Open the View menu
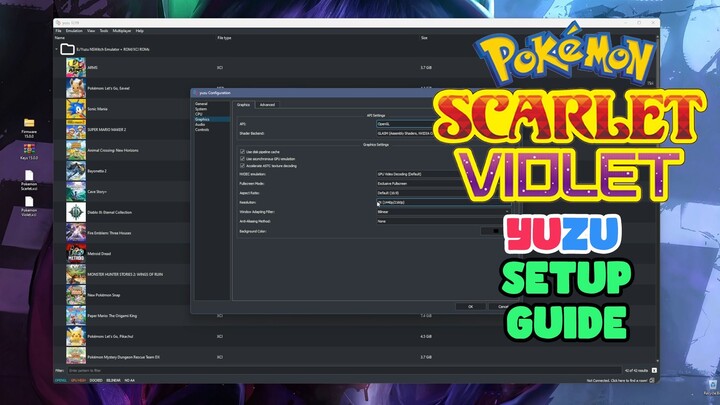The height and width of the screenshot is (405, 720). tap(91, 31)
